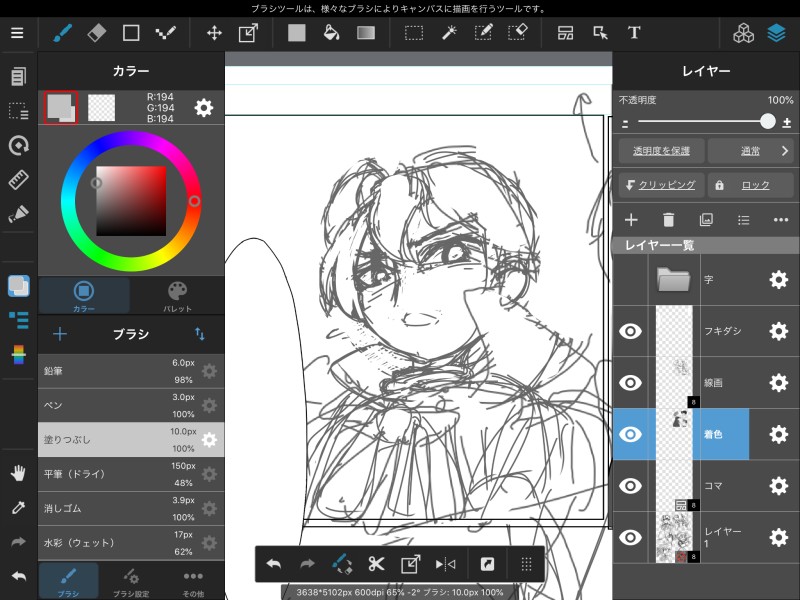The height and width of the screenshot is (600, 800).
Task: Select the solid fill rectangle tool
Action: tap(296, 33)
